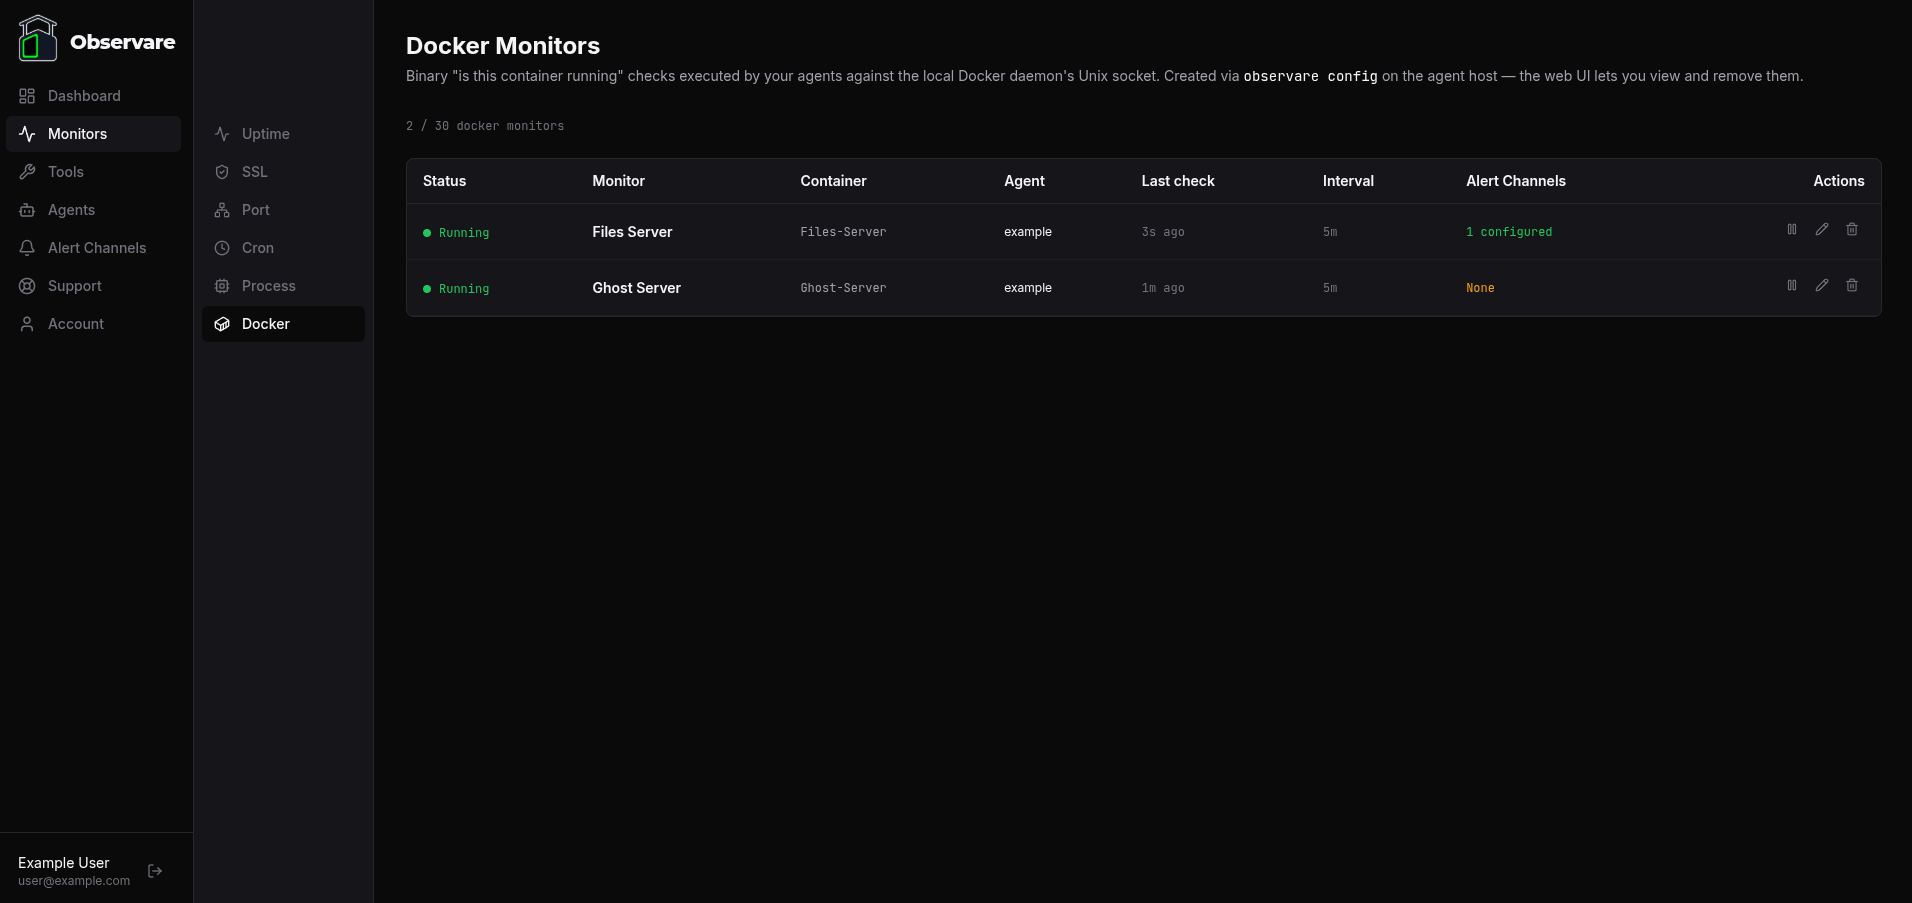This screenshot has height=903, width=1912.
Task: Pause the Ghost Server monitor
Action: coord(1791,286)
